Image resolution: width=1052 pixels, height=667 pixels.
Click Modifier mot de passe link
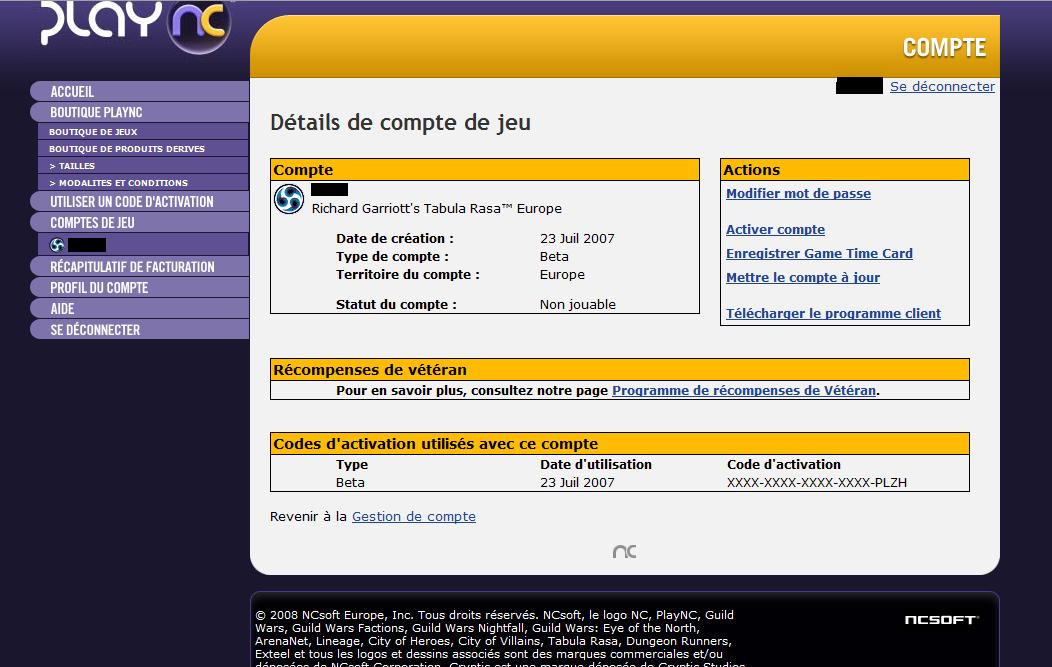coord(798,193)
